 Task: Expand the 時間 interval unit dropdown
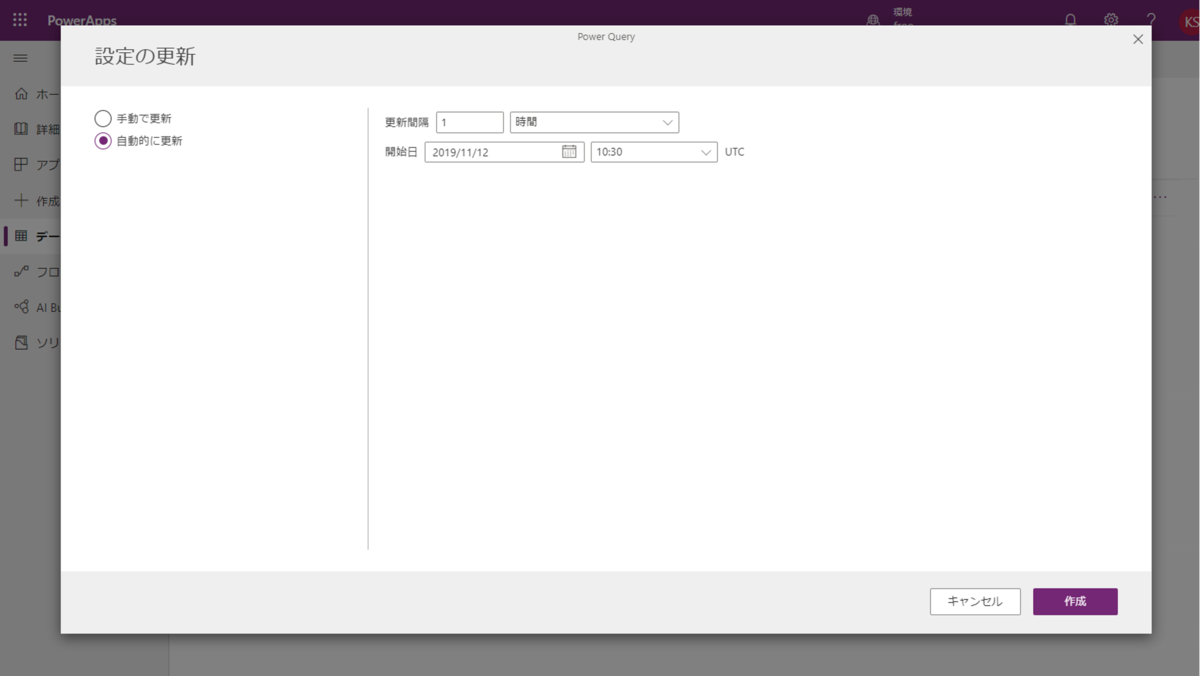coord(594,122)
